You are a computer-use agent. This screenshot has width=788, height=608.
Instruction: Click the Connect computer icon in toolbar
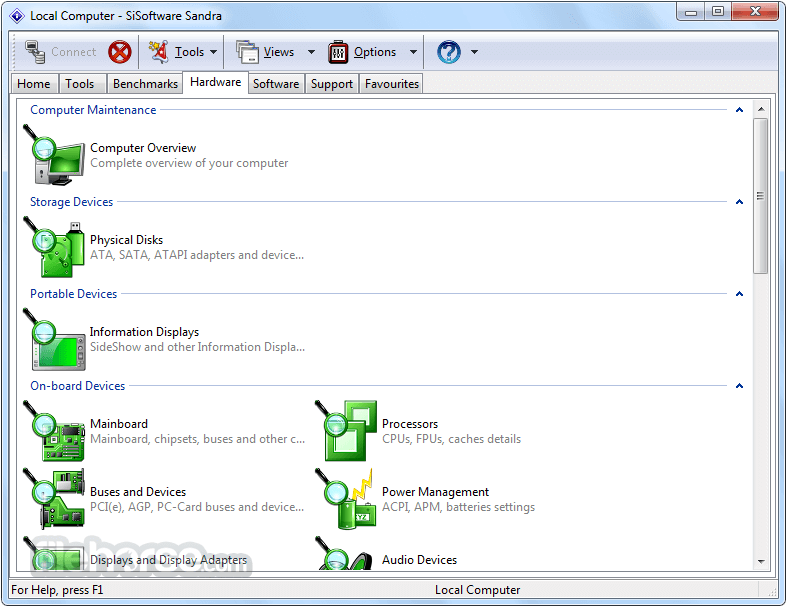(x=35, y=52)
